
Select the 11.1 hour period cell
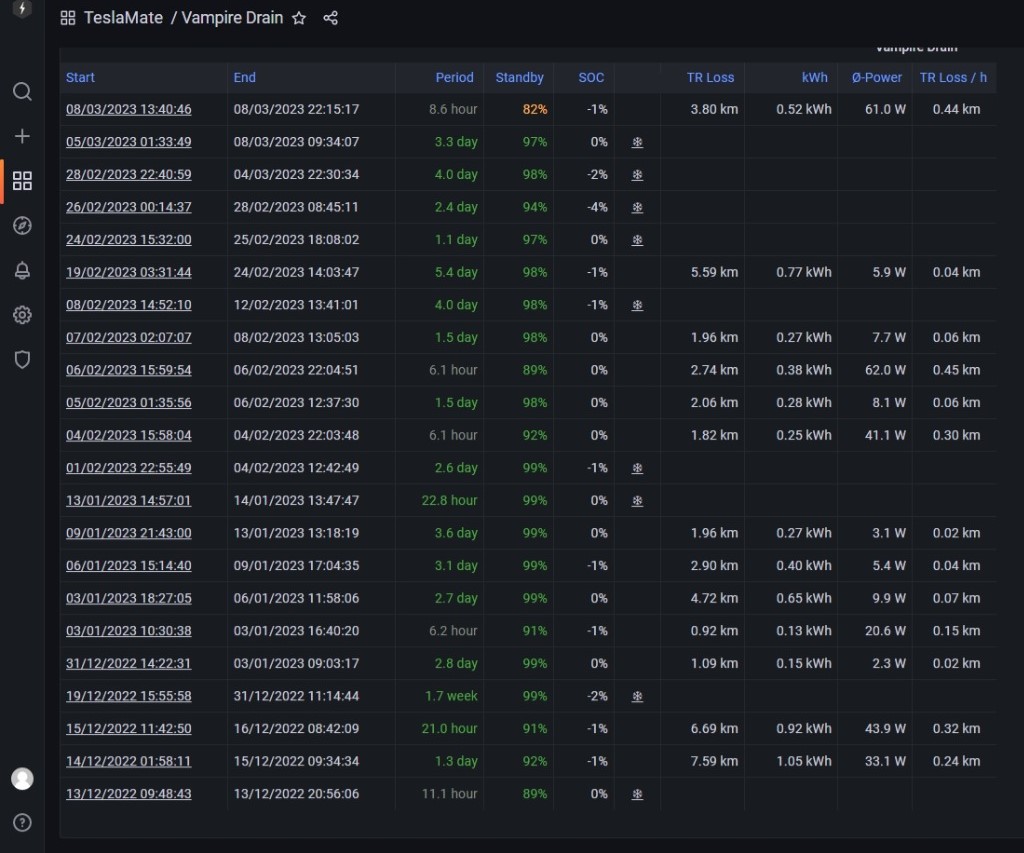pyautogui.click(x=449, y=794)
